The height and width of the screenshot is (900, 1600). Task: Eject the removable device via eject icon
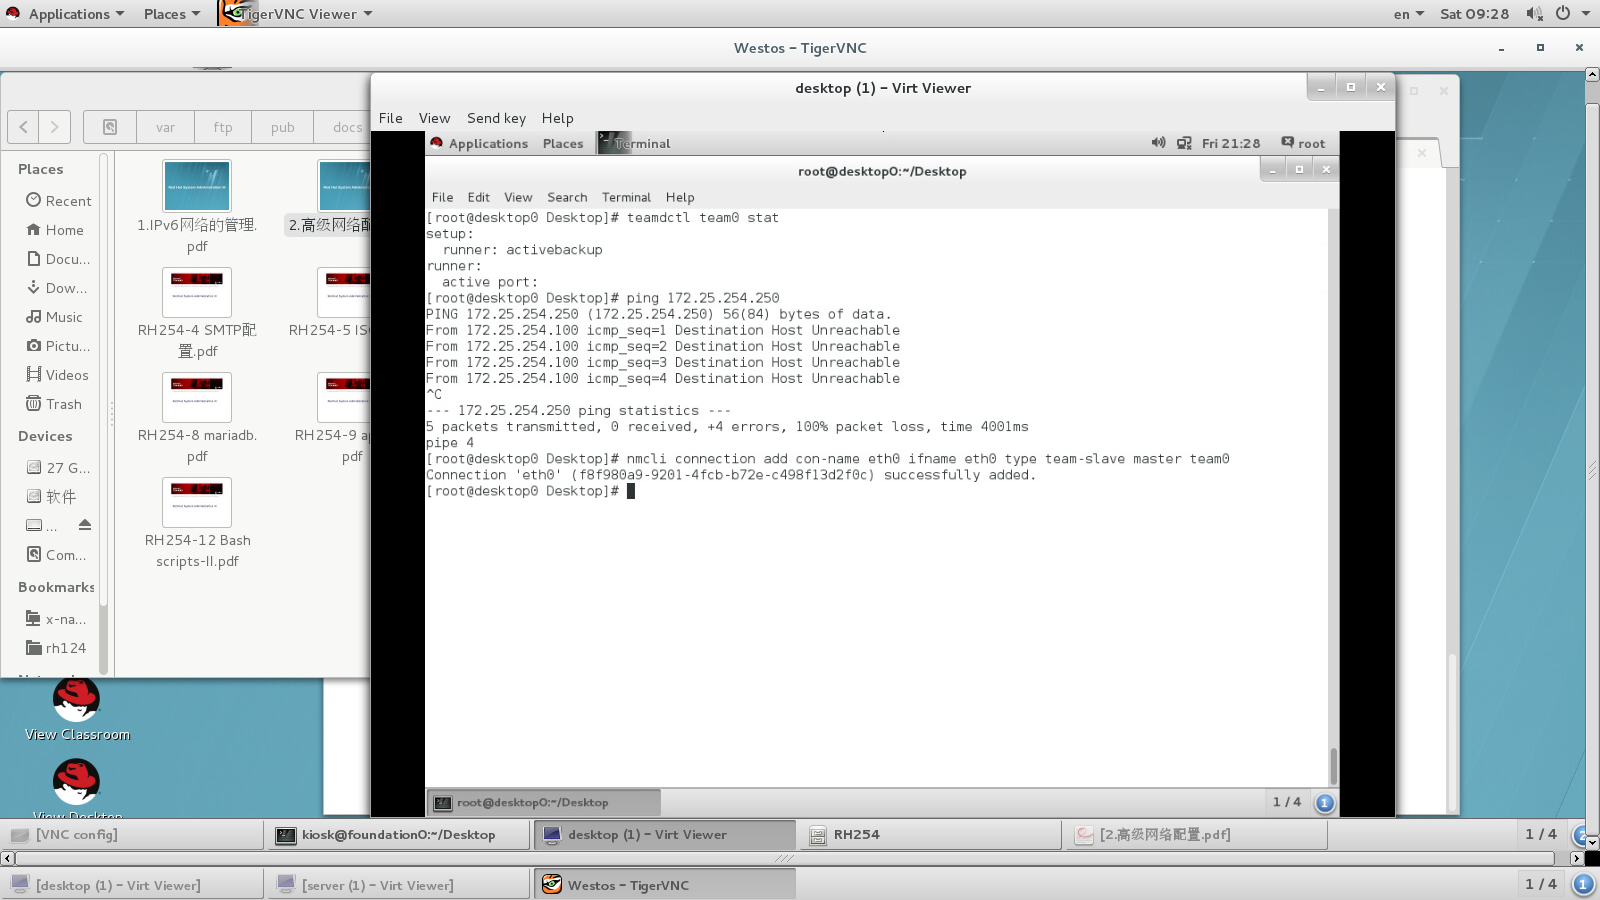(x=85, y=525)
